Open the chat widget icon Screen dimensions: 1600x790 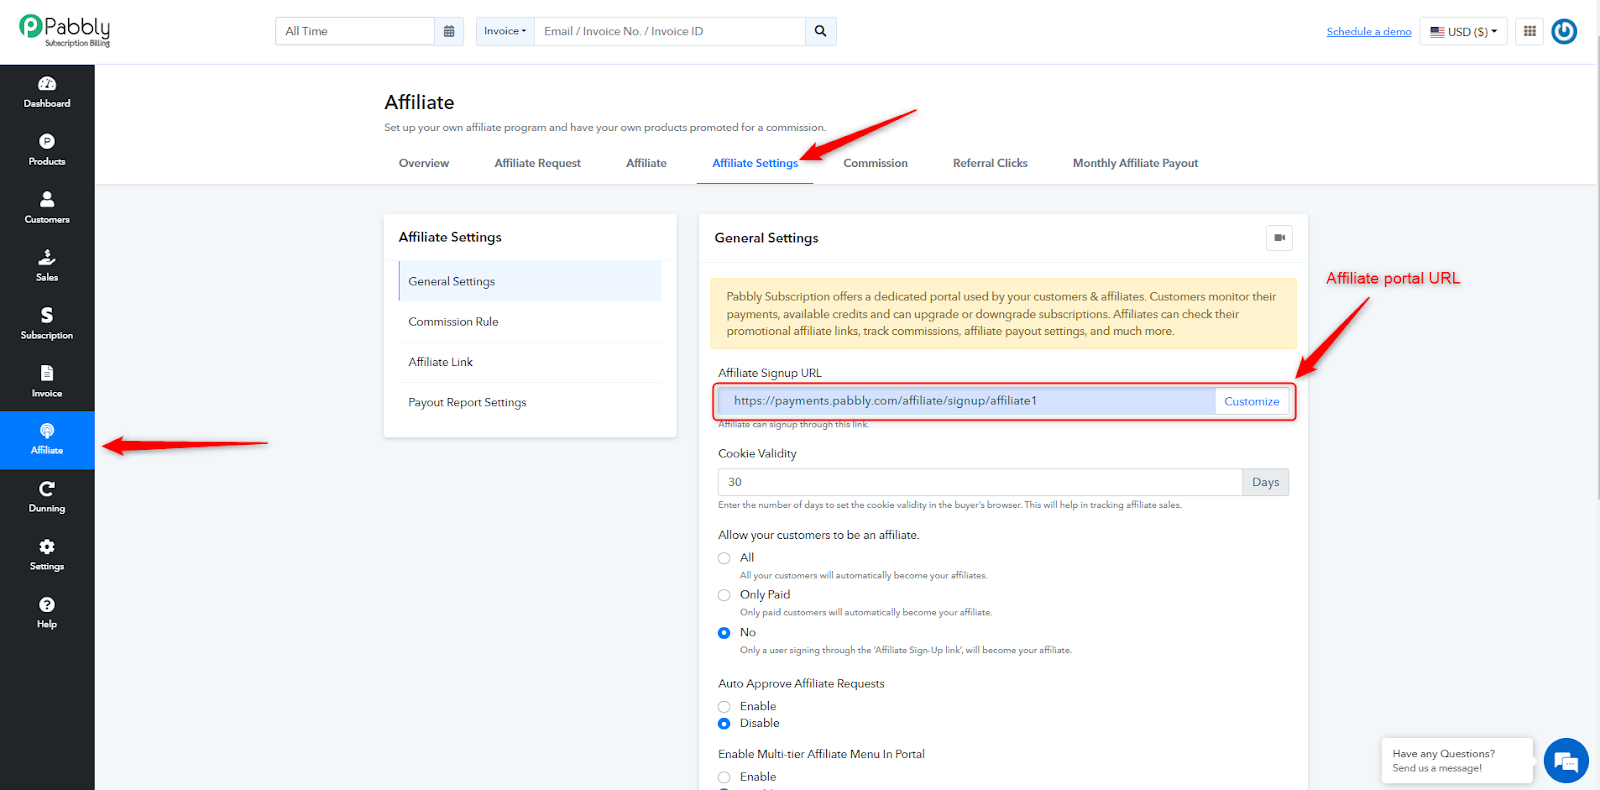pyautogui.click(x=1566, y=762)
